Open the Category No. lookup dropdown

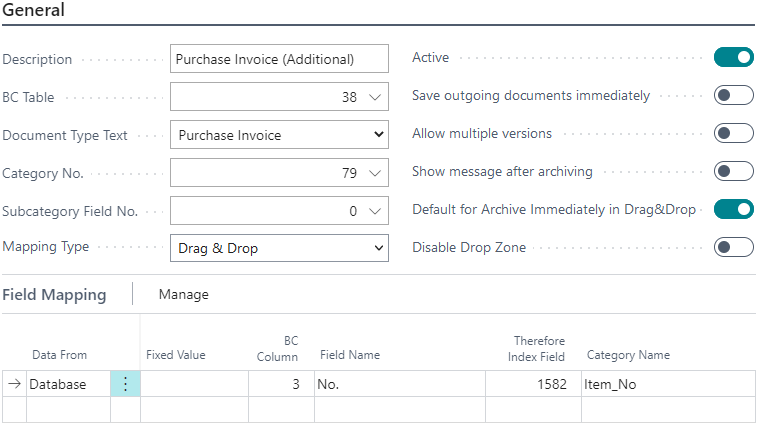375,173
